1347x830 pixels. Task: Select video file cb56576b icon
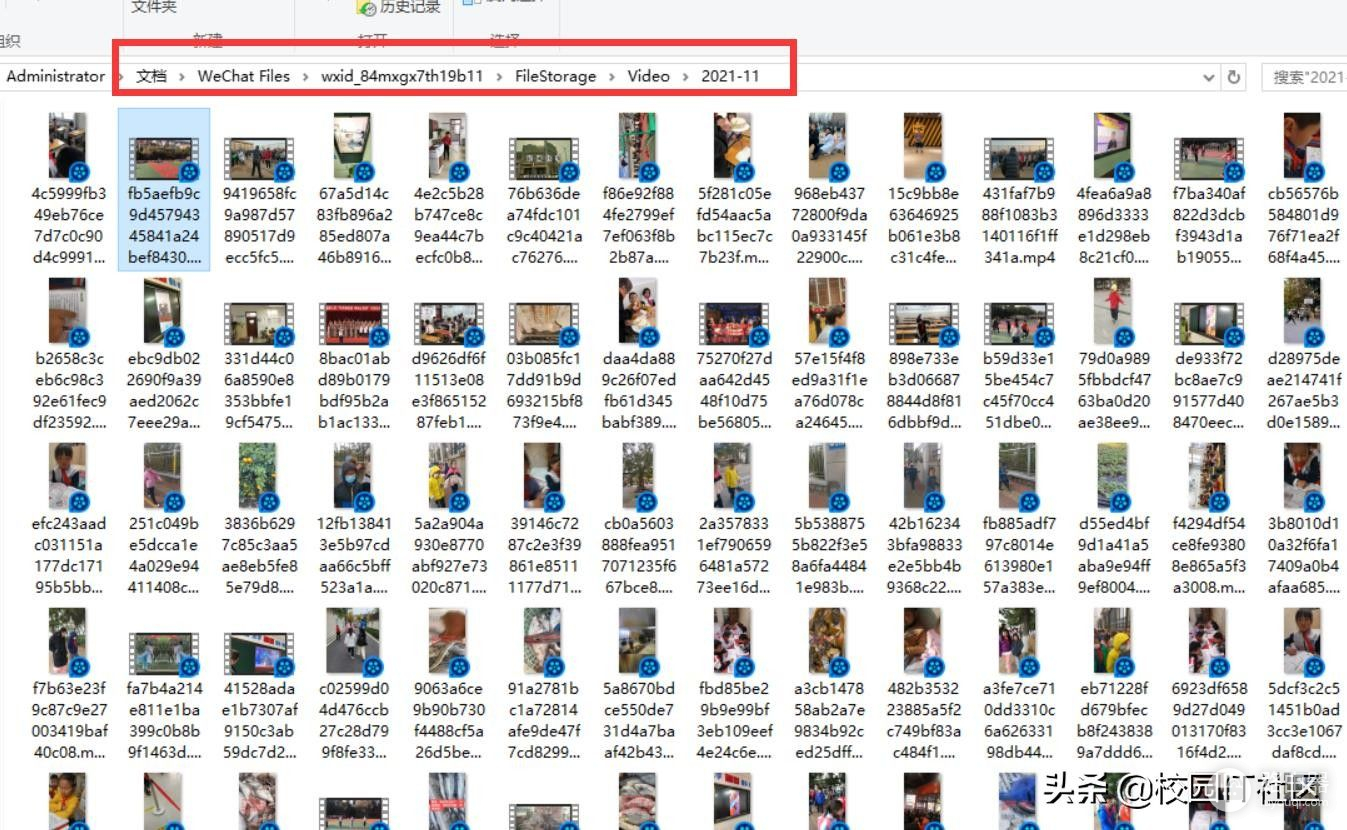(x=1303, y=146)
